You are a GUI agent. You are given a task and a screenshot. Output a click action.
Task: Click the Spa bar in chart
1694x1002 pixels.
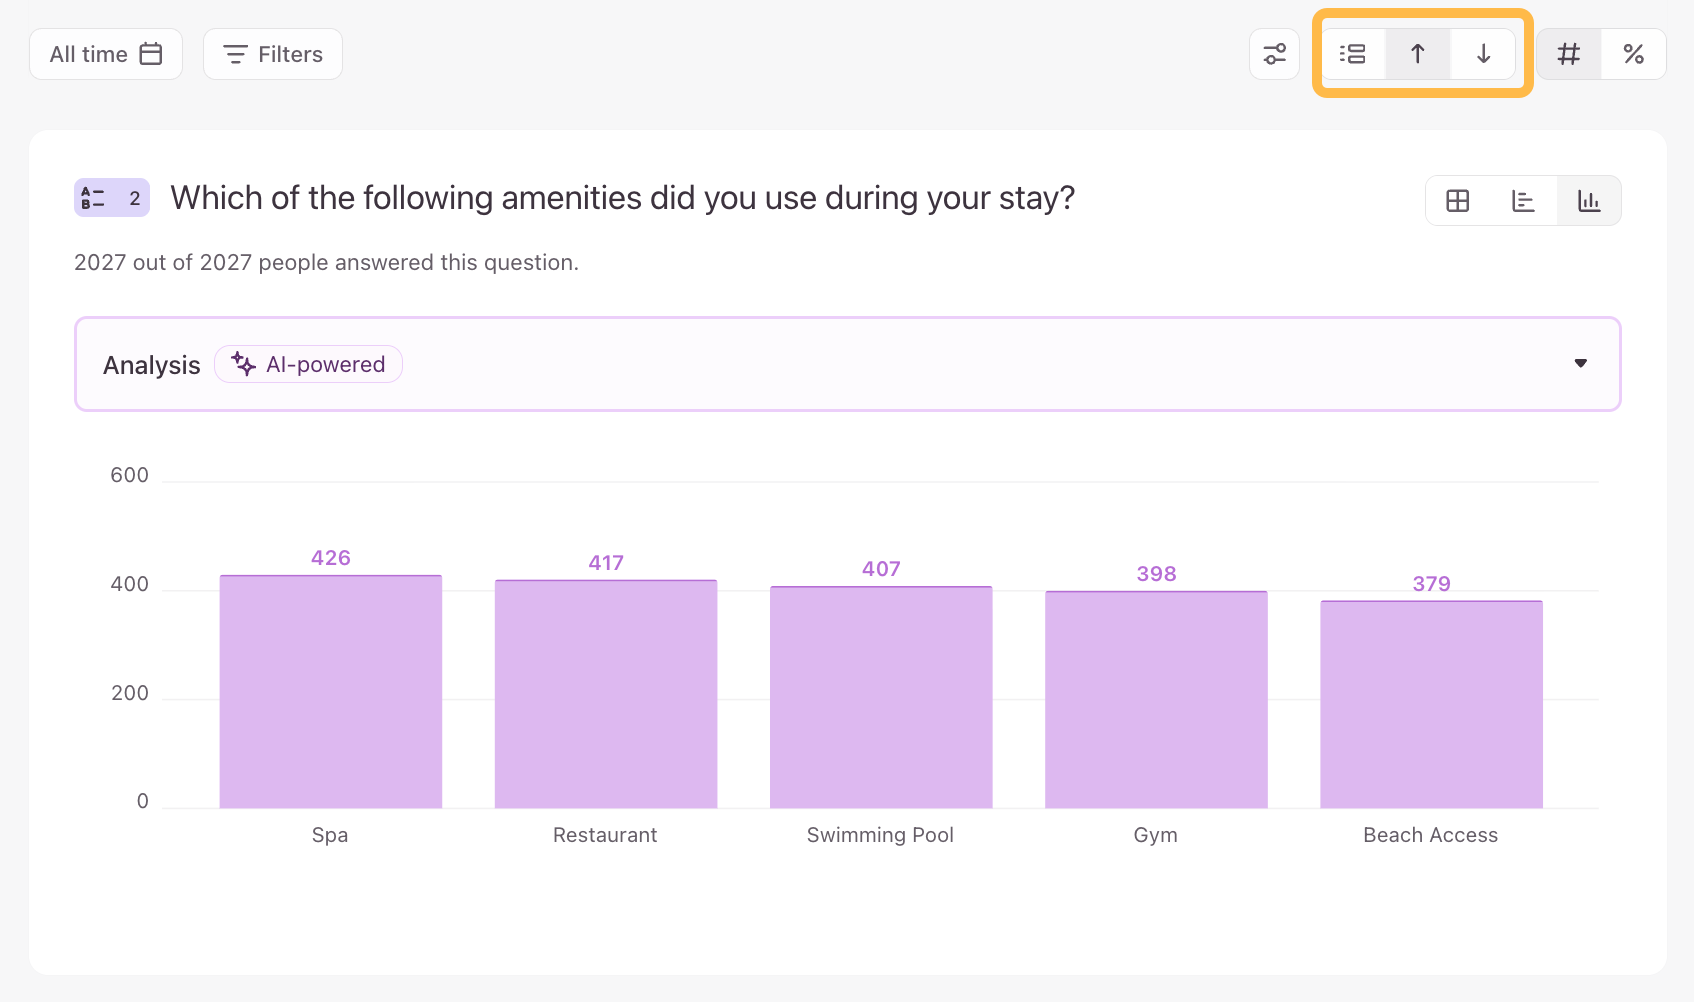point(331,691)
